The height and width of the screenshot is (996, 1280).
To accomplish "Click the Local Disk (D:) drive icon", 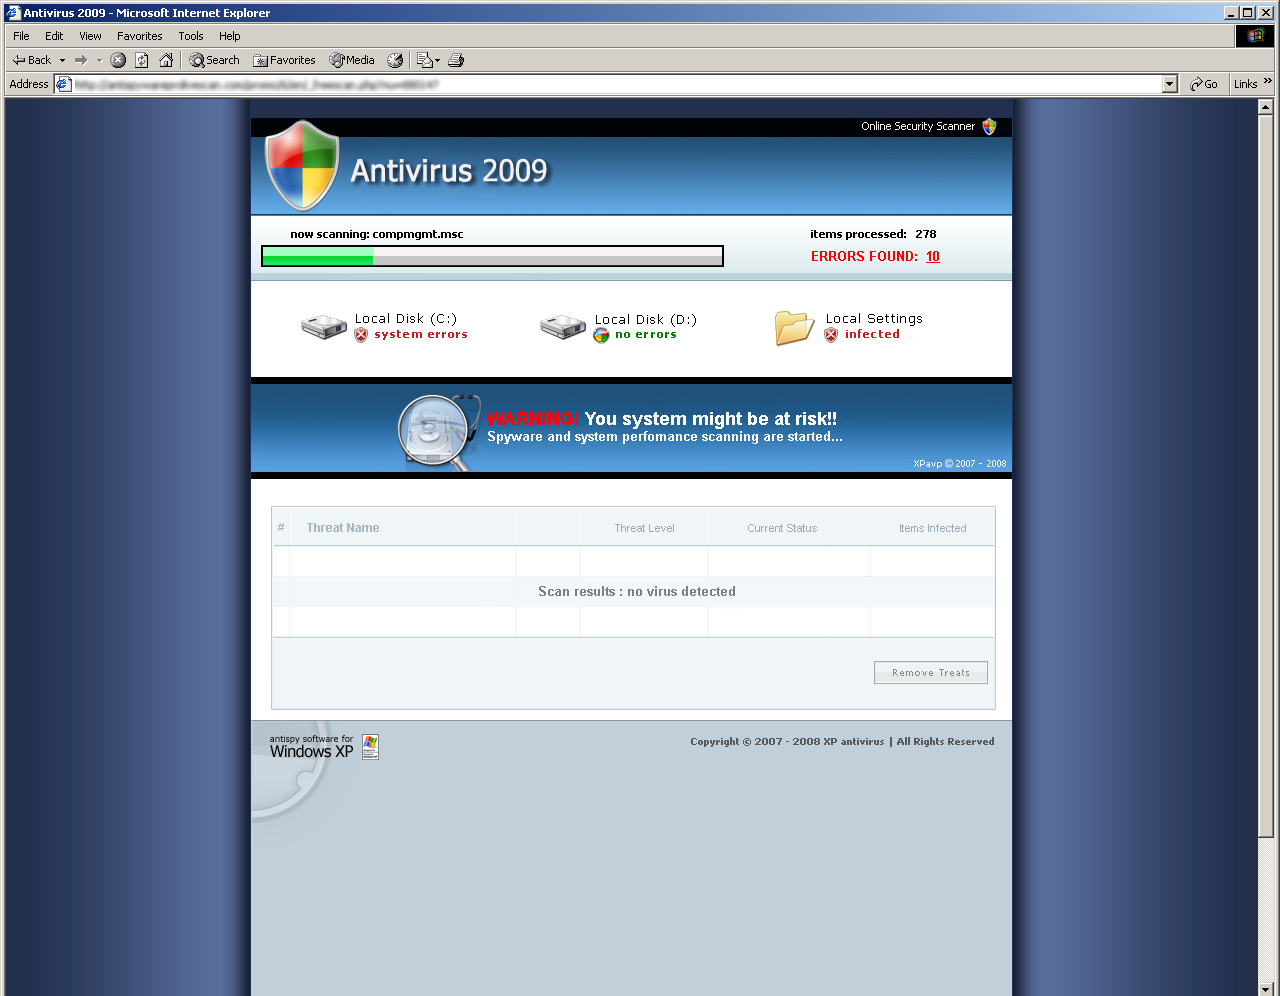I will point(563,327).
